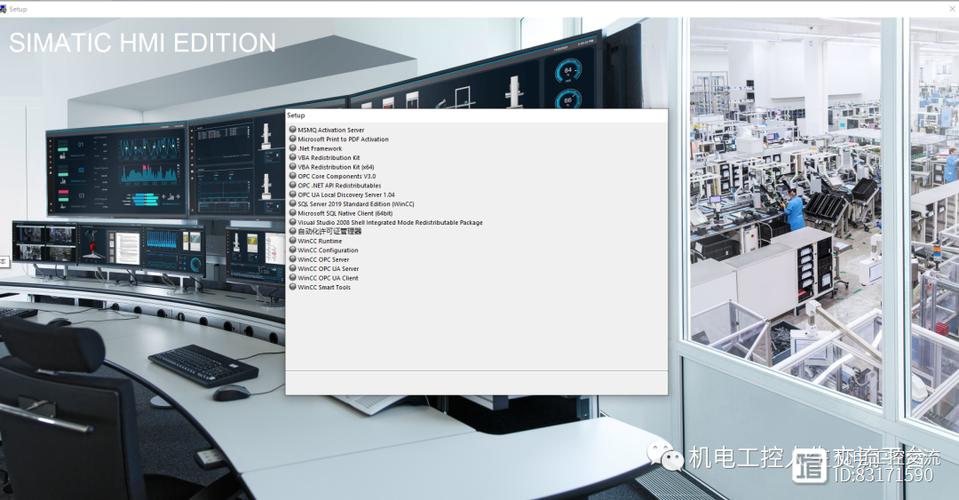The height and width of the screenshot is (500, 959).
Task: Click the status bullet beside Microsoft Print to PDF Activation
Action: [292, 139]
